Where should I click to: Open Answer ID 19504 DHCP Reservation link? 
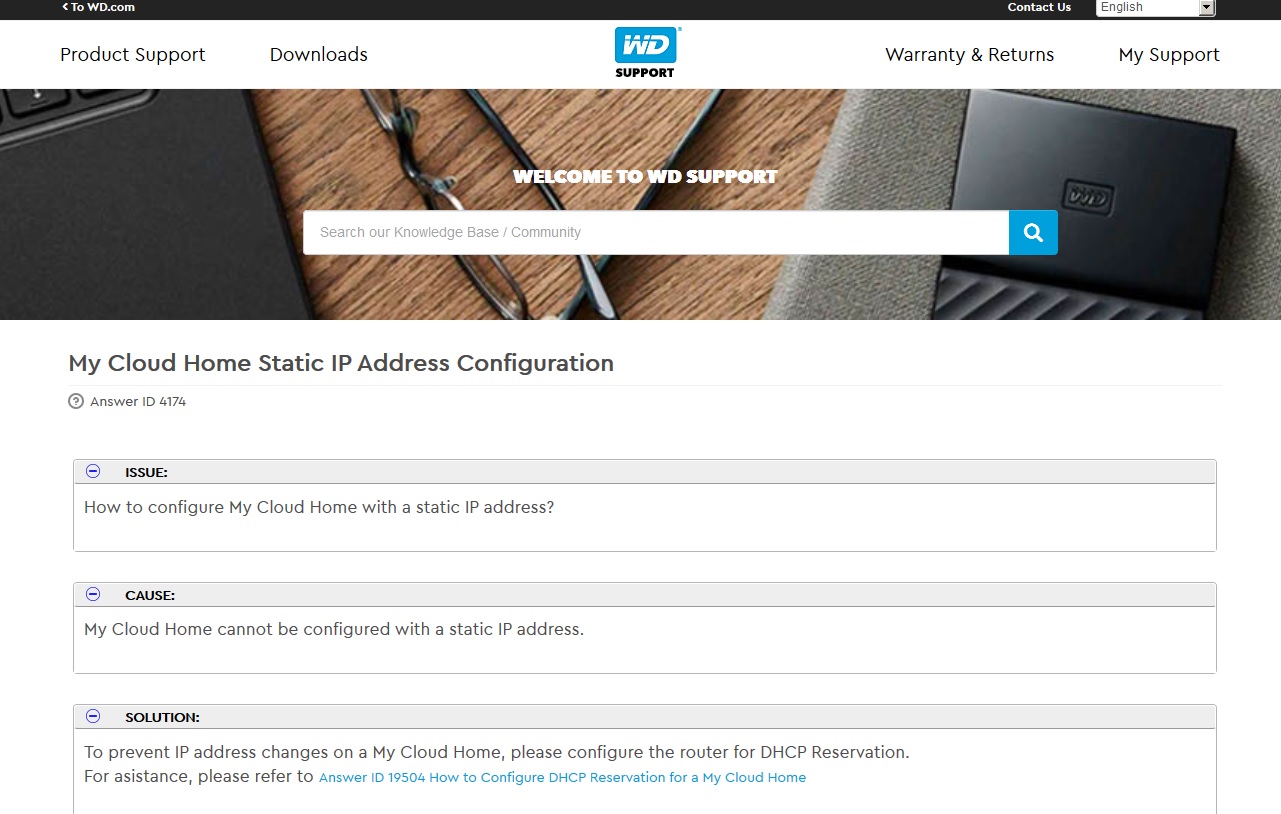click(x=562, y=777)
